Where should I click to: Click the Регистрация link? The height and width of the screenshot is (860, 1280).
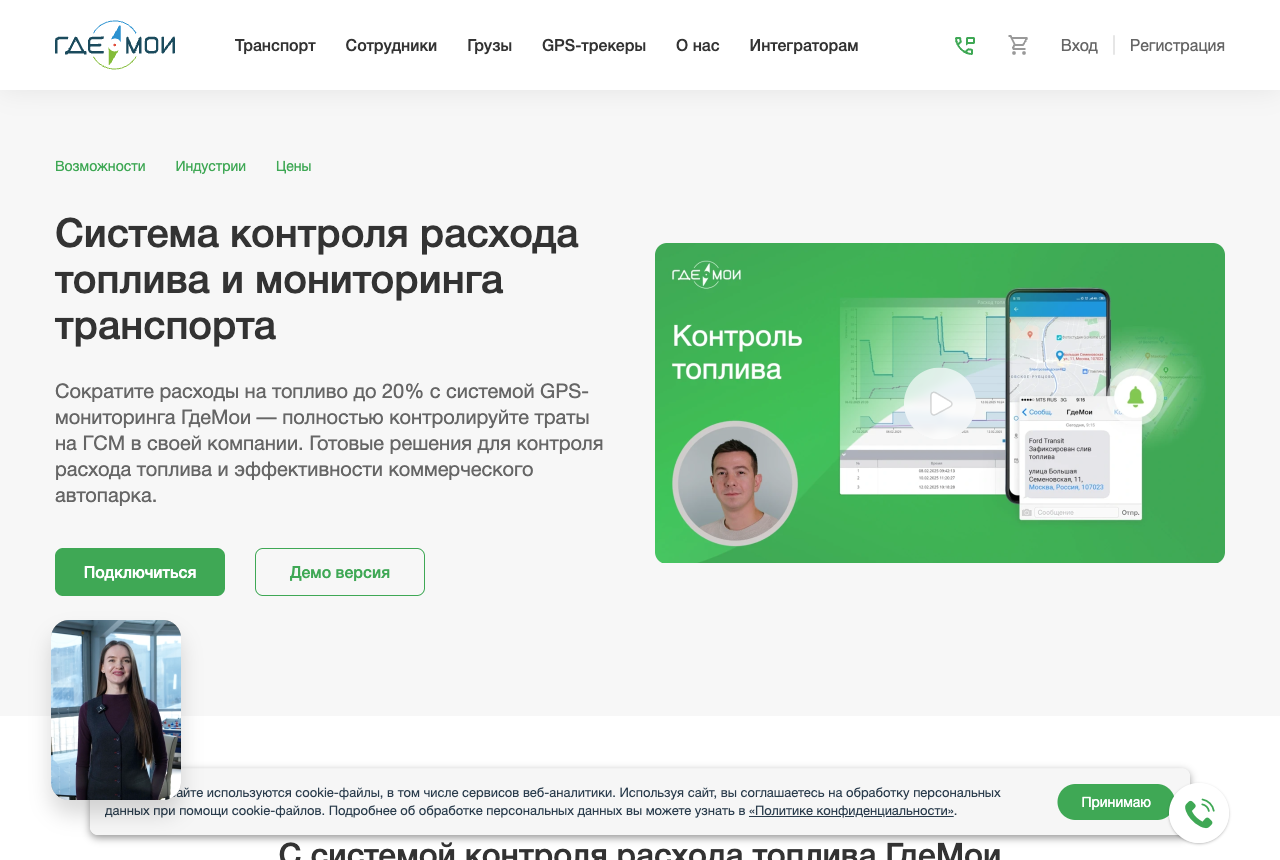tap(1177, 45)
